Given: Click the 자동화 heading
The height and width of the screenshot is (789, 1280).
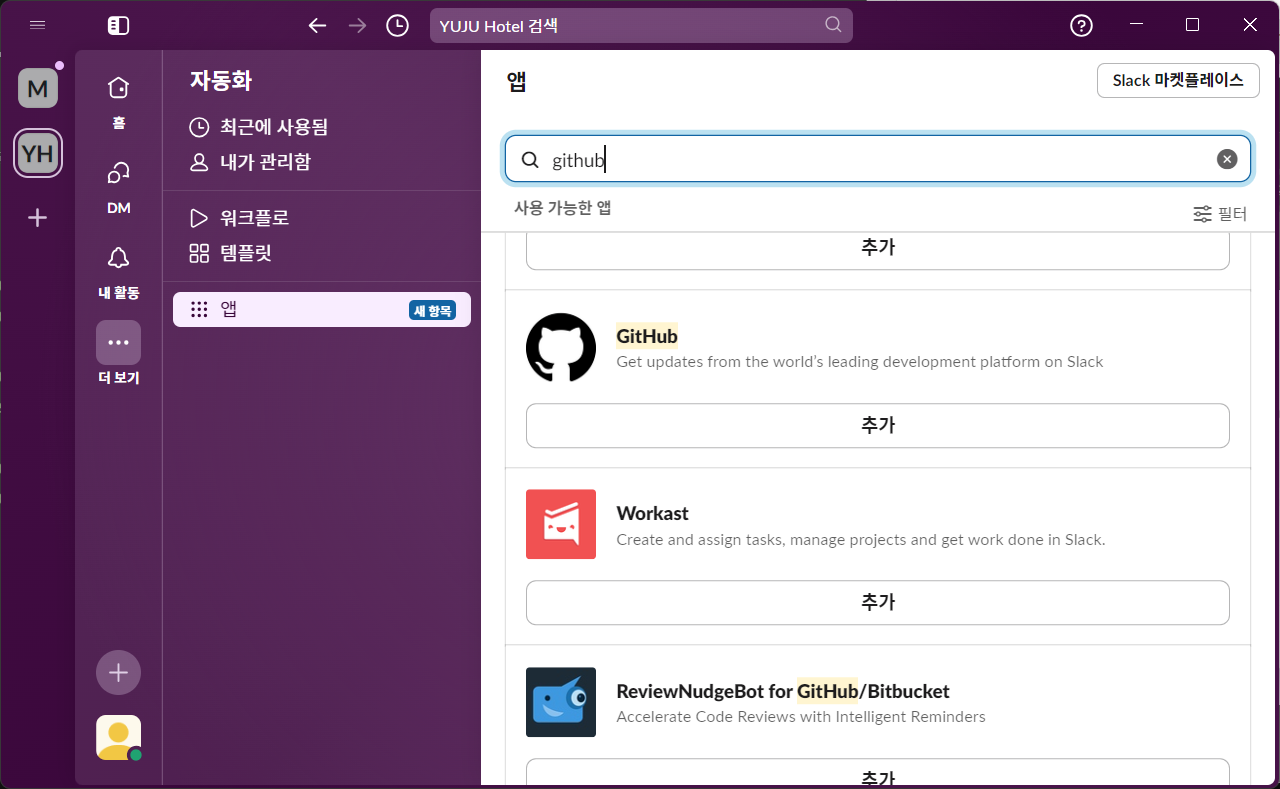Looking at the screenshot, I should (221, 81).
